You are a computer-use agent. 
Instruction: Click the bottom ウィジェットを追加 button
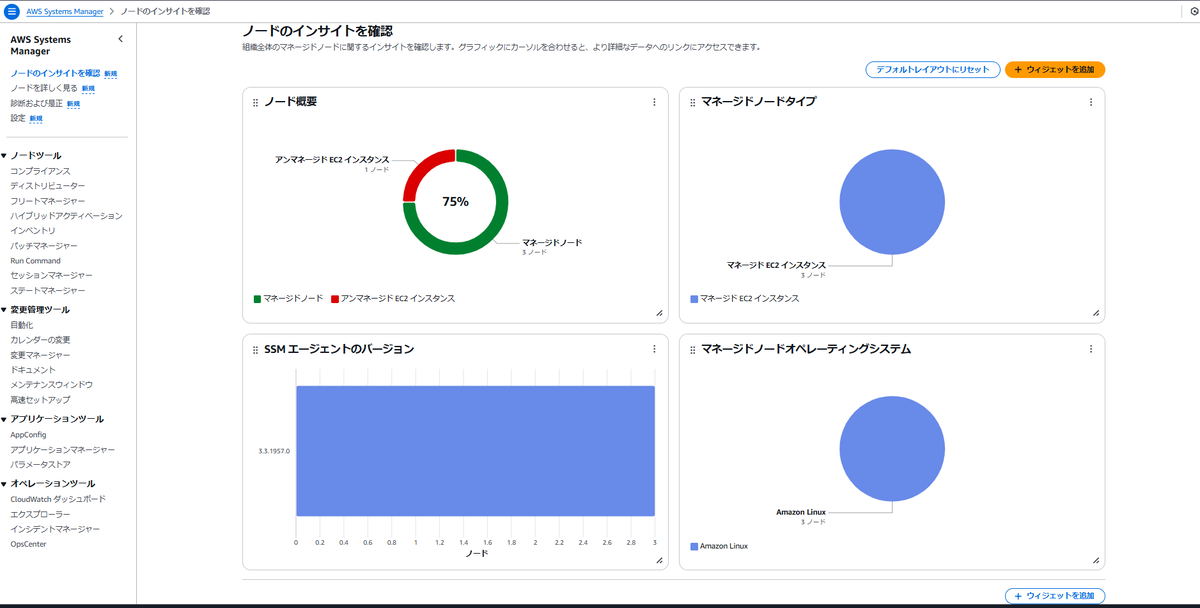[x=1055, y=596]
